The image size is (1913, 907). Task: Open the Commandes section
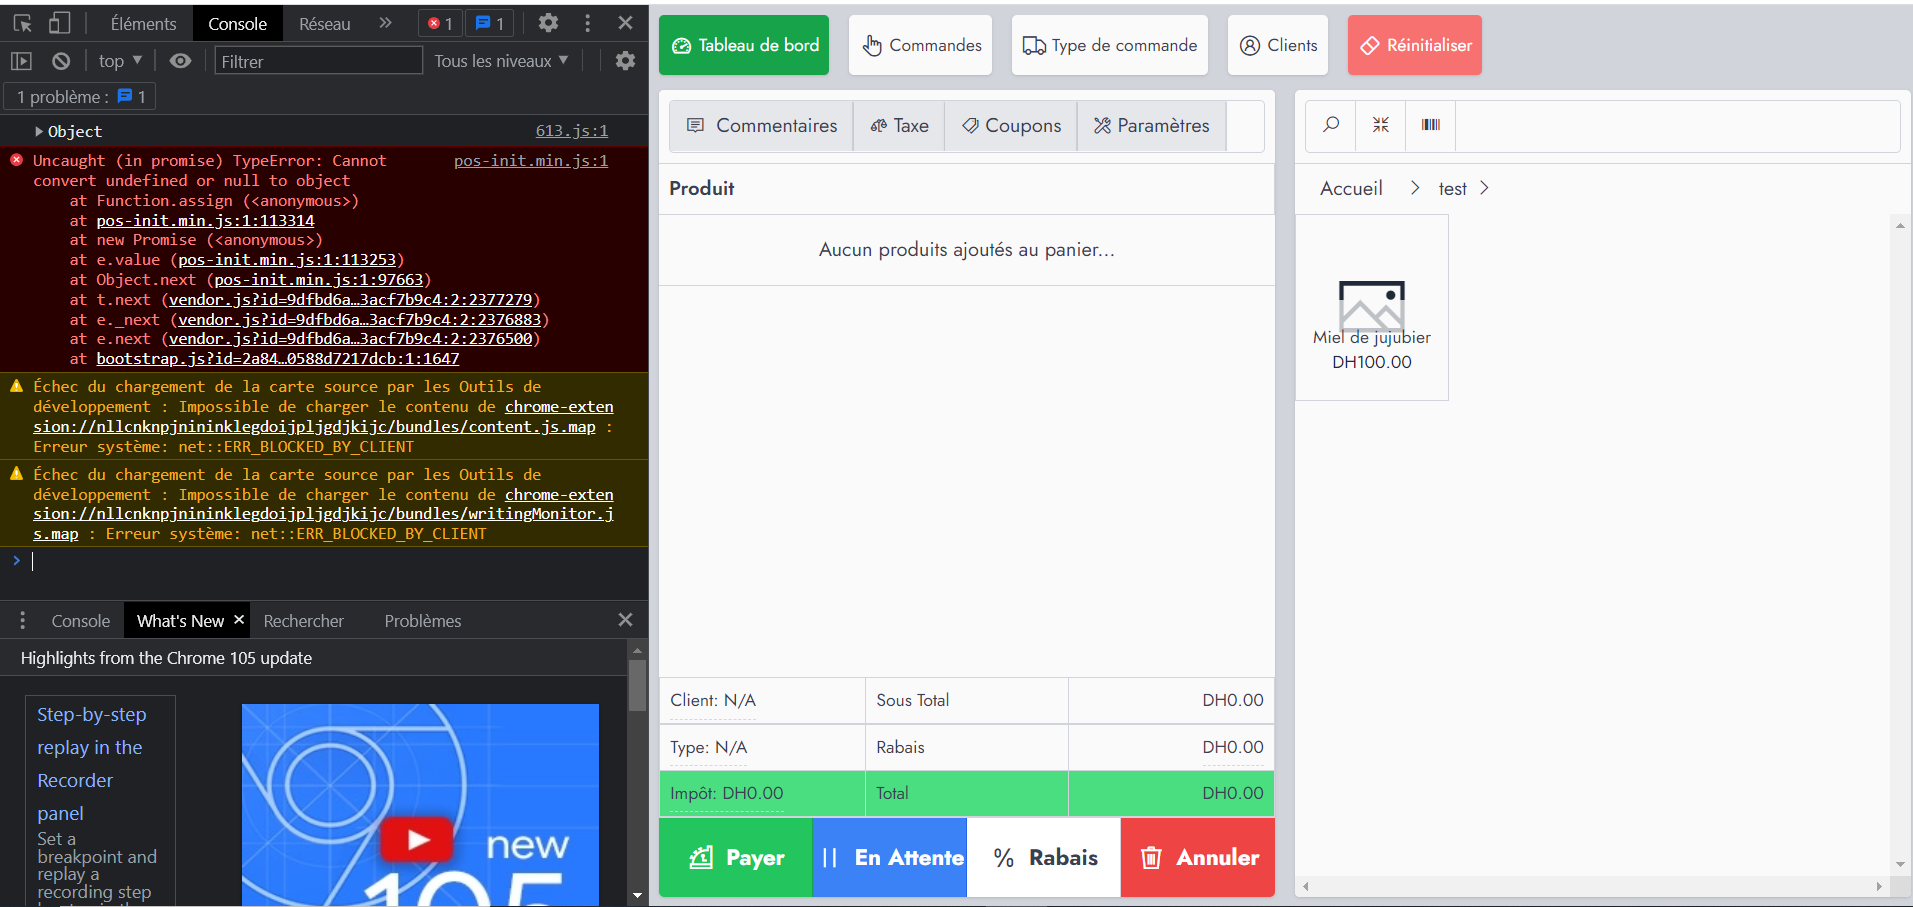(x=919, y=44)
